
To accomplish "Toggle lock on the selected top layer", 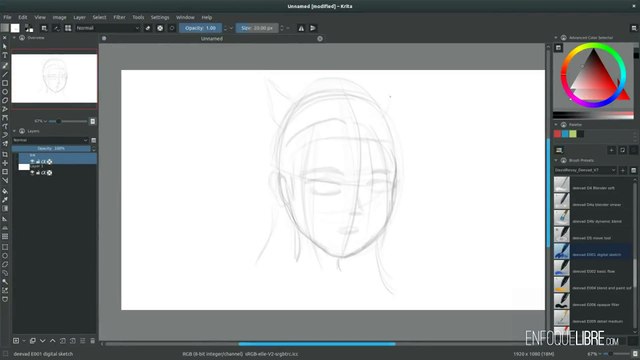I will (x=38, y=162).
